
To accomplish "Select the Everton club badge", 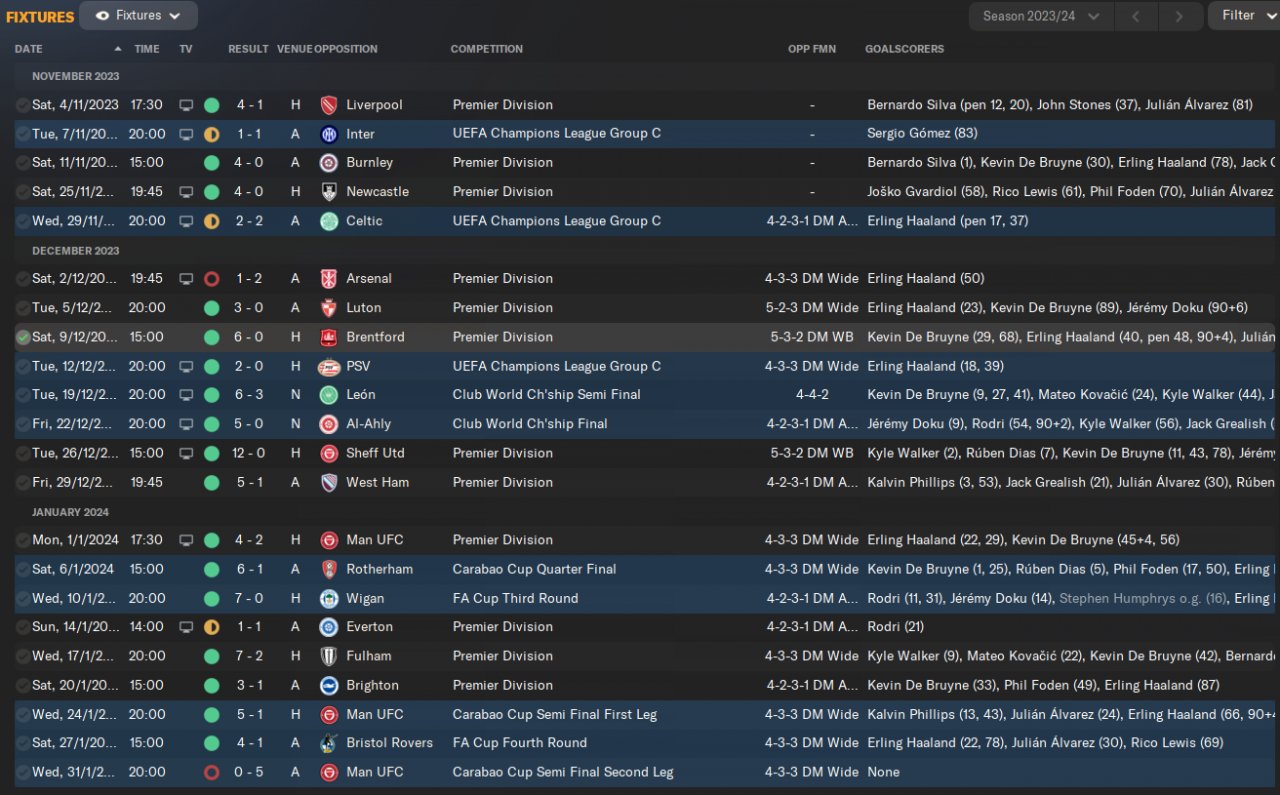I will pos(328,627).
